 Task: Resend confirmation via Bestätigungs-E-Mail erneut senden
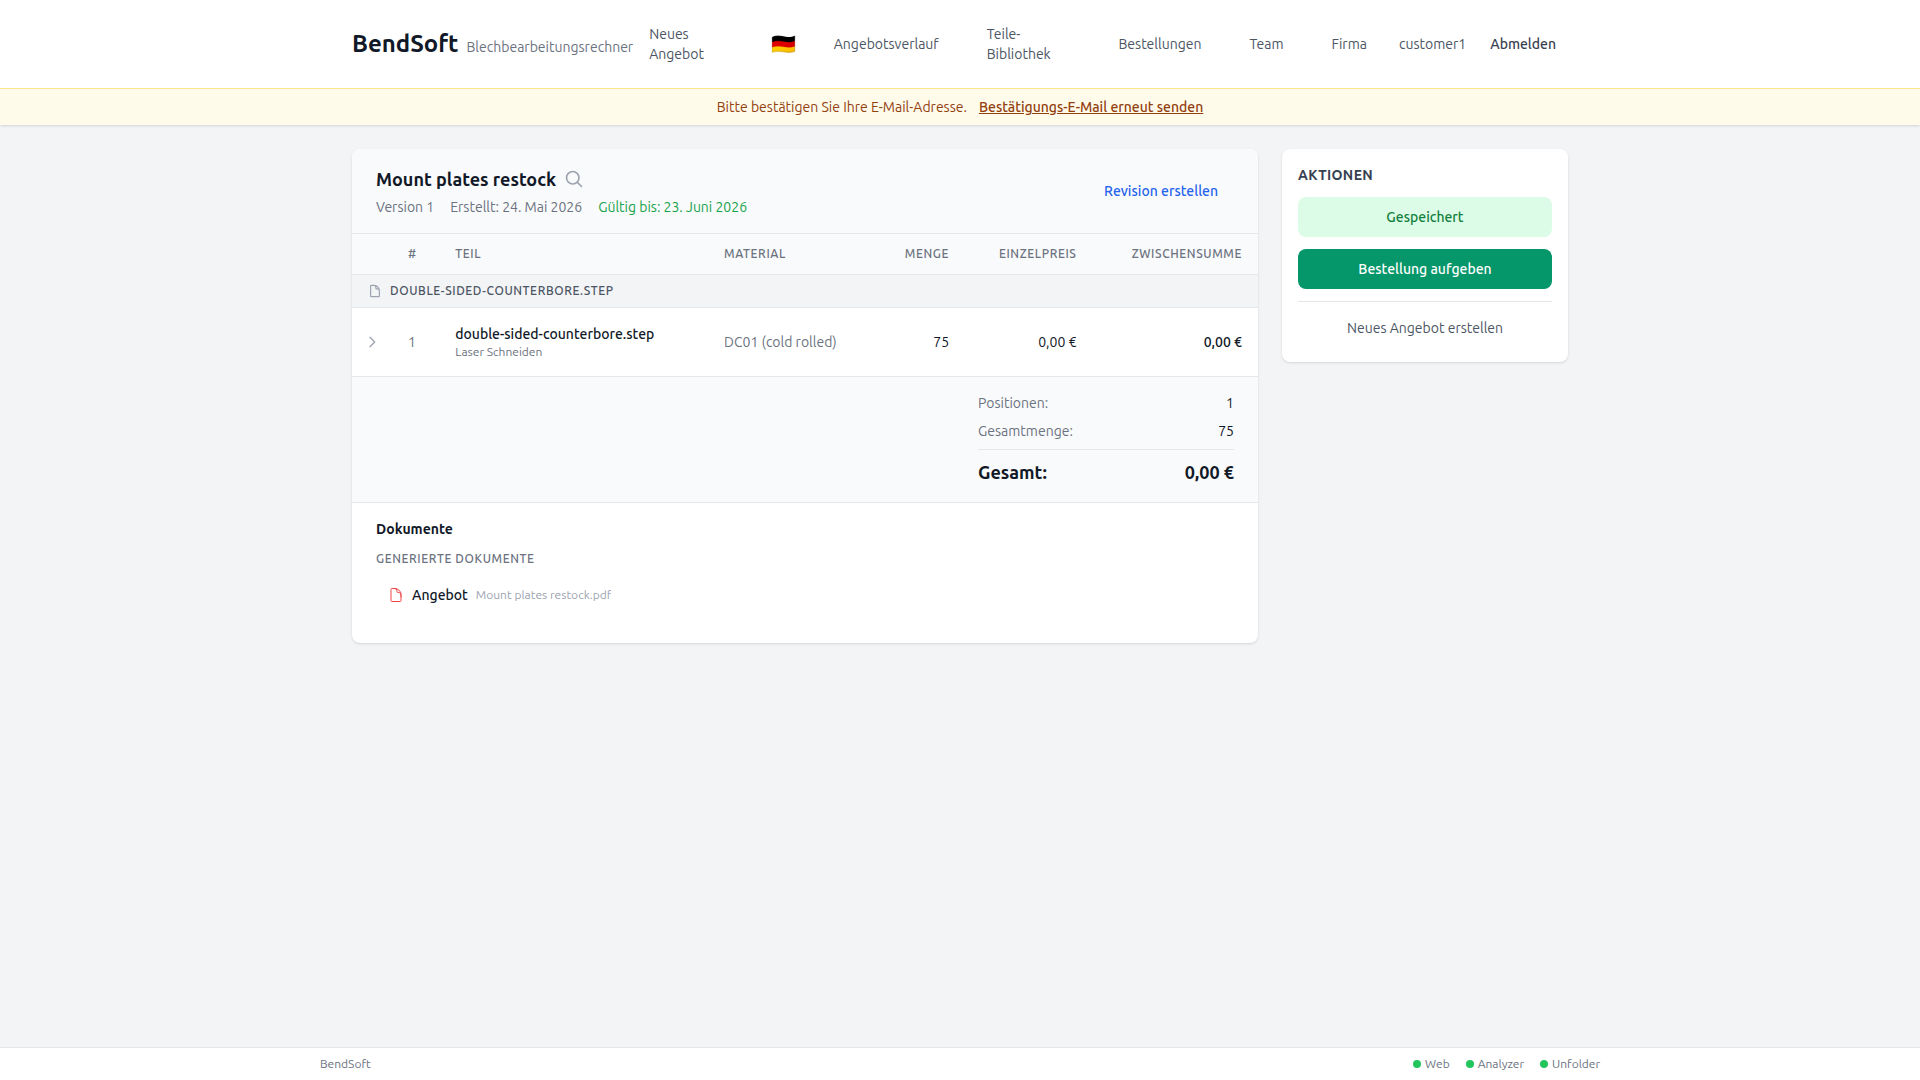[x=1091, y=107]
